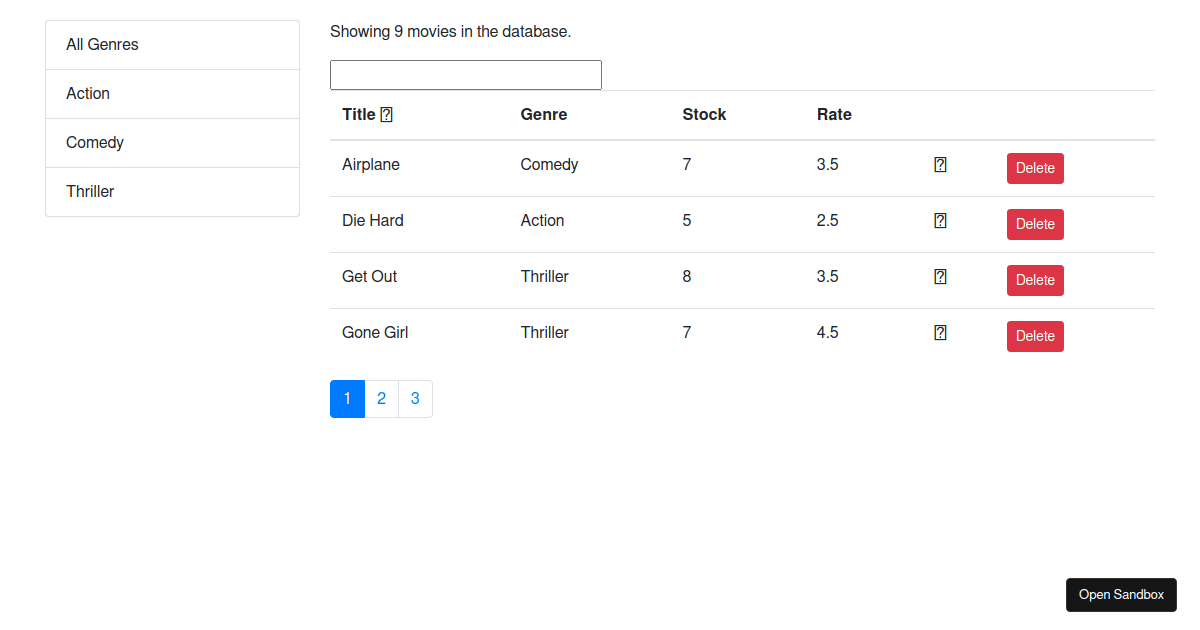
Task: Click the sort icon beside Title header
Action: 387,115
